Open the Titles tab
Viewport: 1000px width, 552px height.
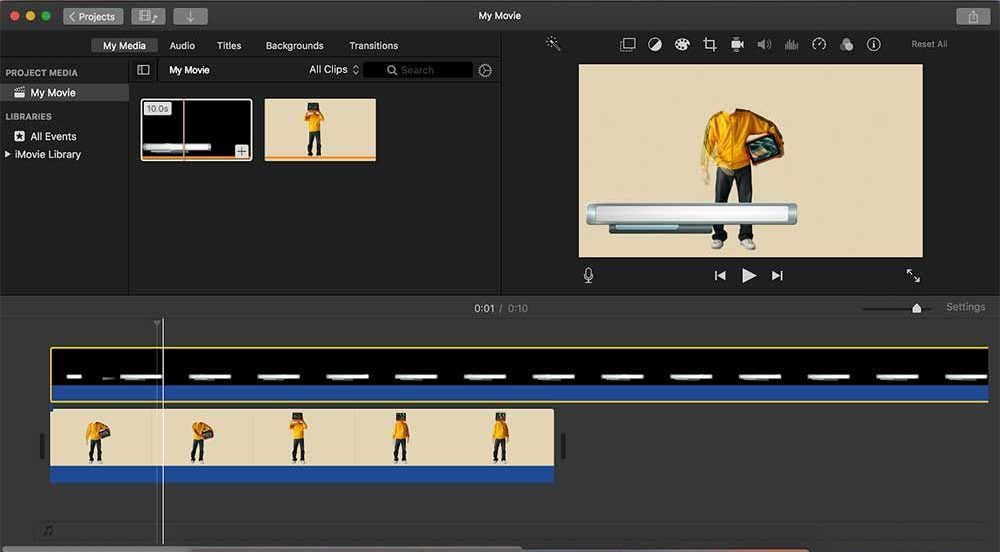tap(229, 46)
